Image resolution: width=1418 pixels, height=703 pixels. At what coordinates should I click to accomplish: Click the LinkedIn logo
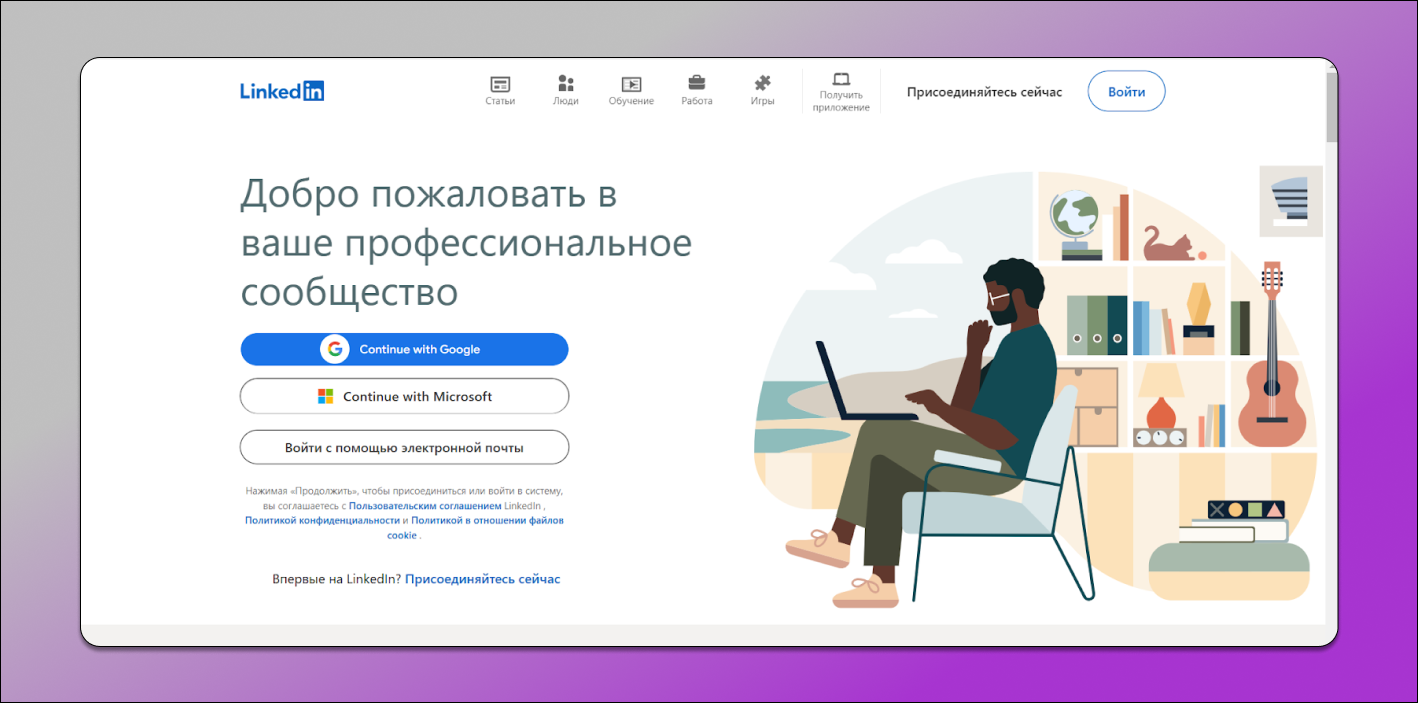281,90
